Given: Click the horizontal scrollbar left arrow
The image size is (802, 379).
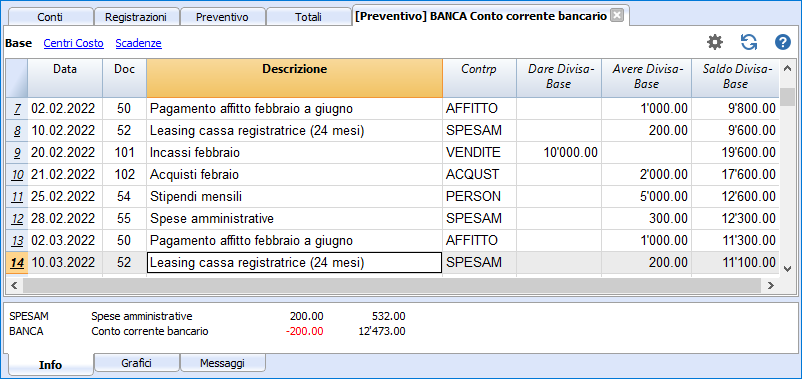Looking at the screenshot, I should coord(14,286).
